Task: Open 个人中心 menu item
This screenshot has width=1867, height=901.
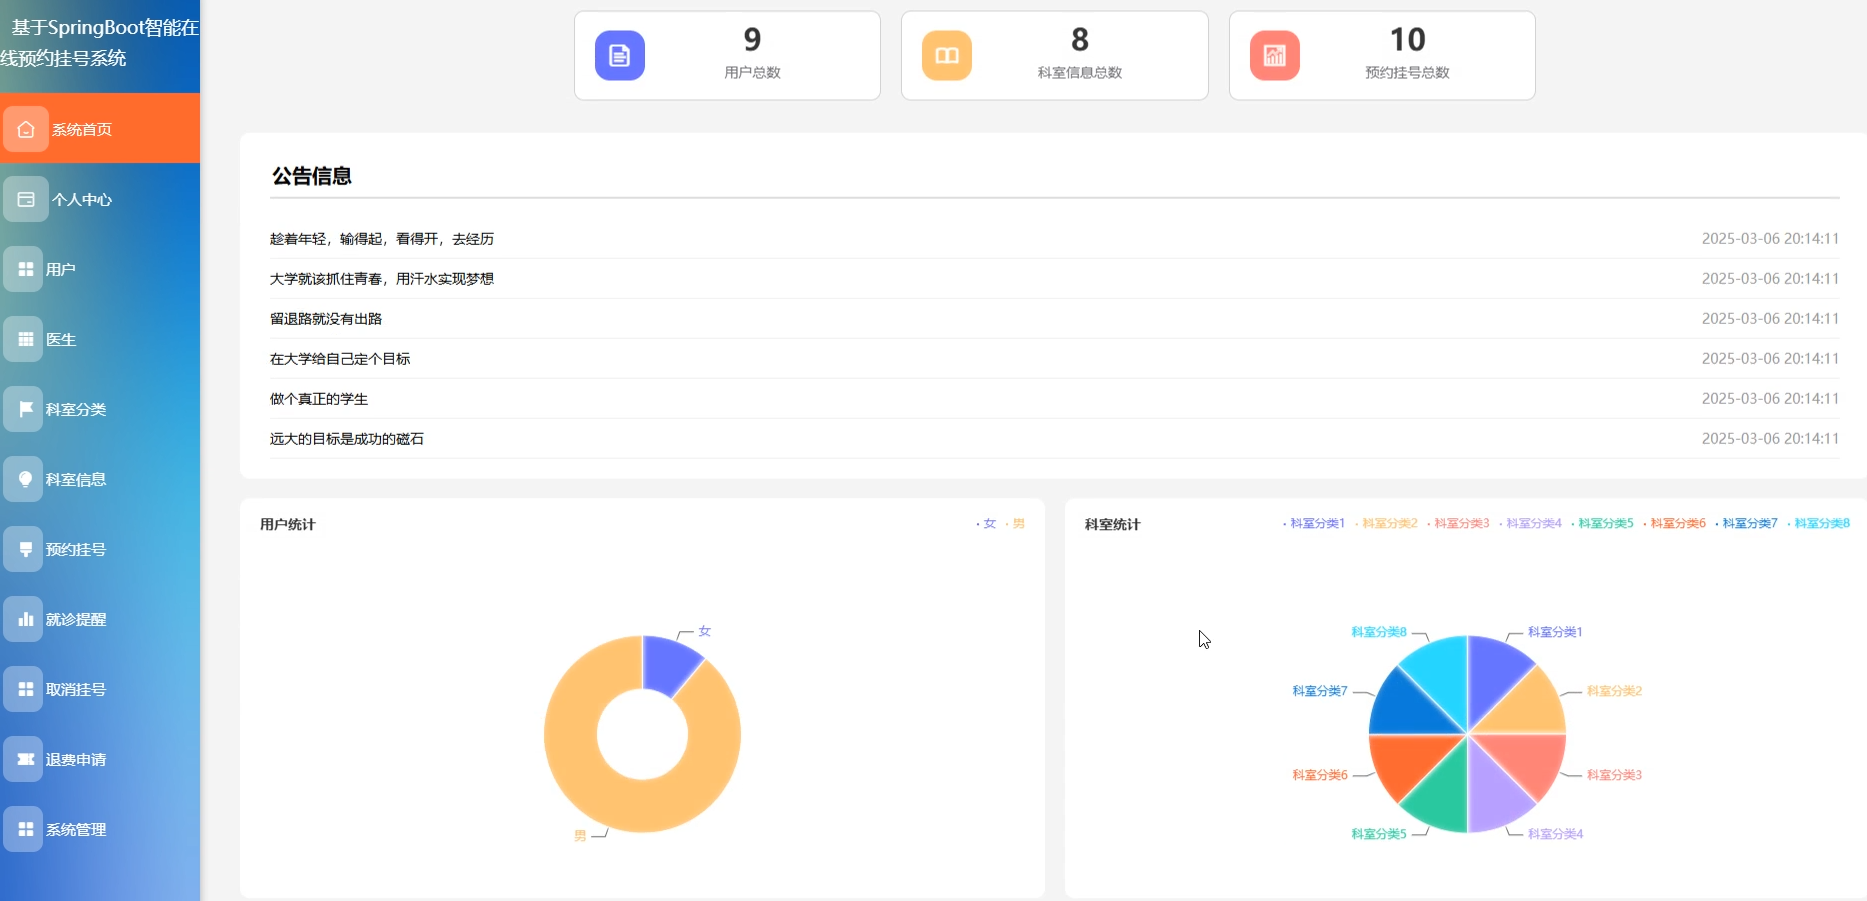Action: 100,199
